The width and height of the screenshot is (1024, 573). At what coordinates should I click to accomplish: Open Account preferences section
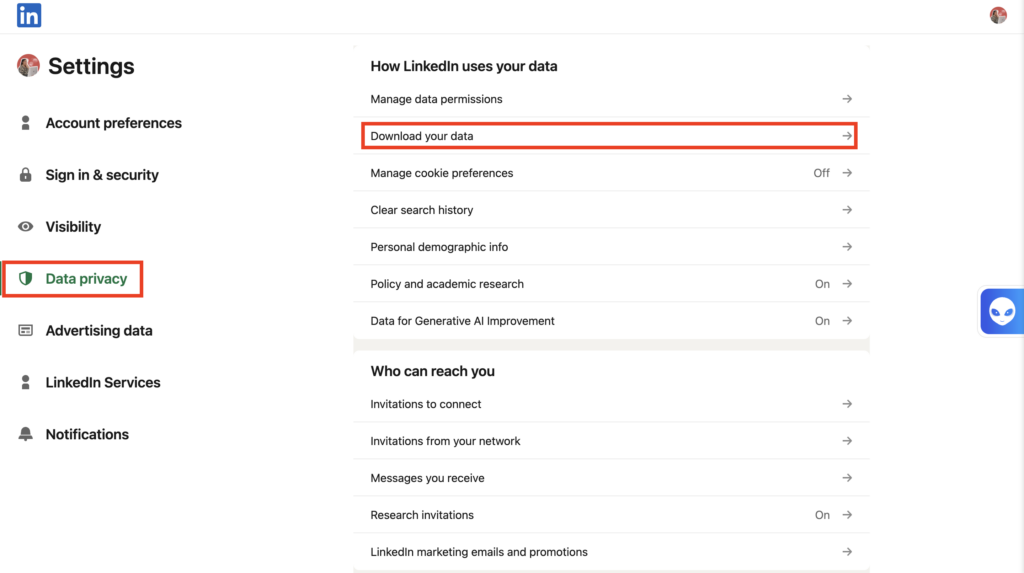(x=114, y=123)
